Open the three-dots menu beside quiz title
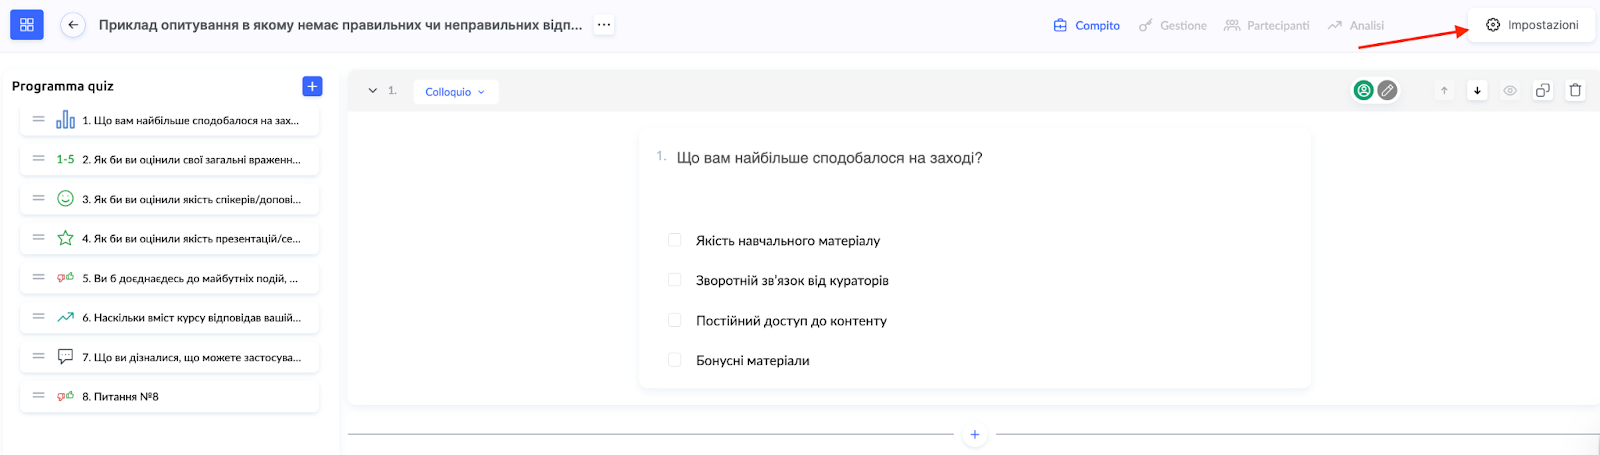Viewport: 1600px width, 455px height. pyautogui.click(x=604, y=25)
